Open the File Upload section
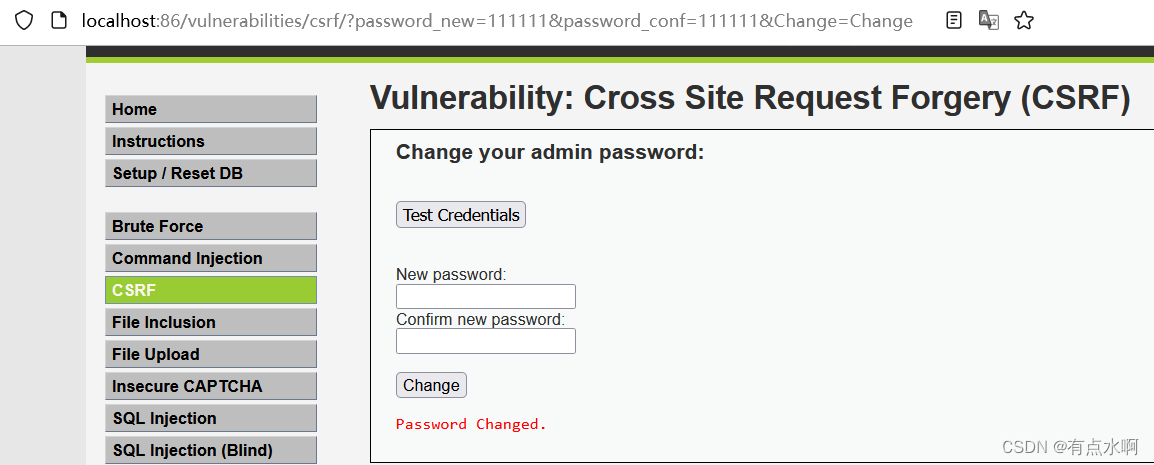 click(210, 354)
